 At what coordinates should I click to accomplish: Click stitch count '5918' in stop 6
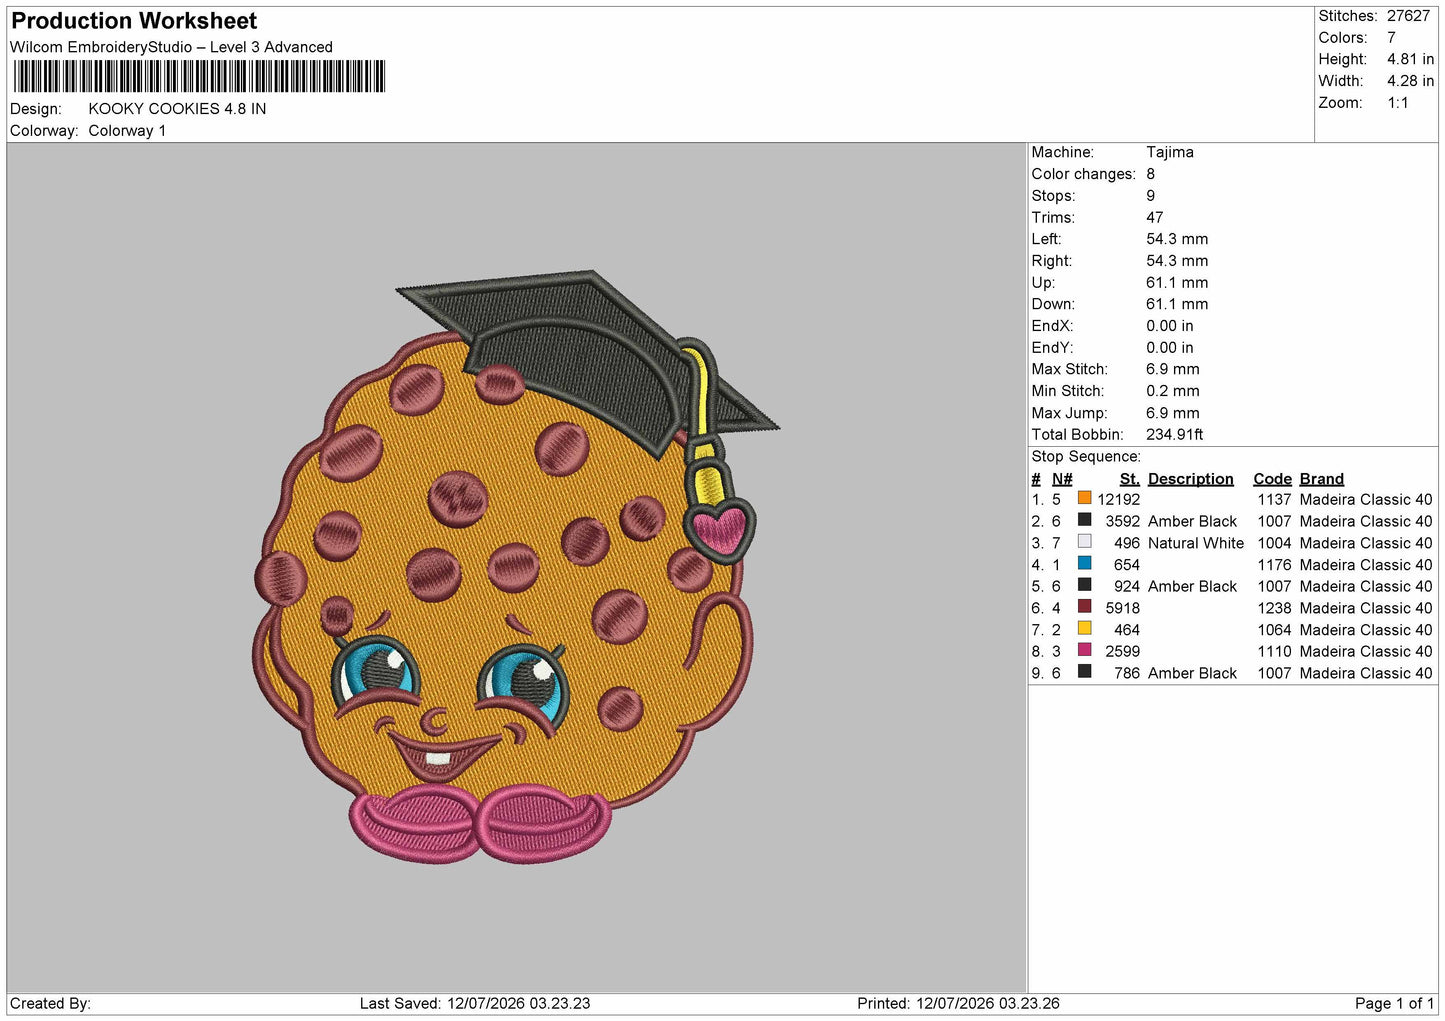pos(1123,608)
